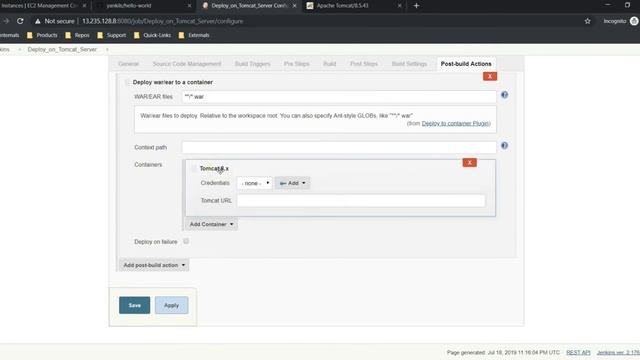Close the Apache Tomcat browser tab
This screenshot has height=360, width=640.
[399, 6]
